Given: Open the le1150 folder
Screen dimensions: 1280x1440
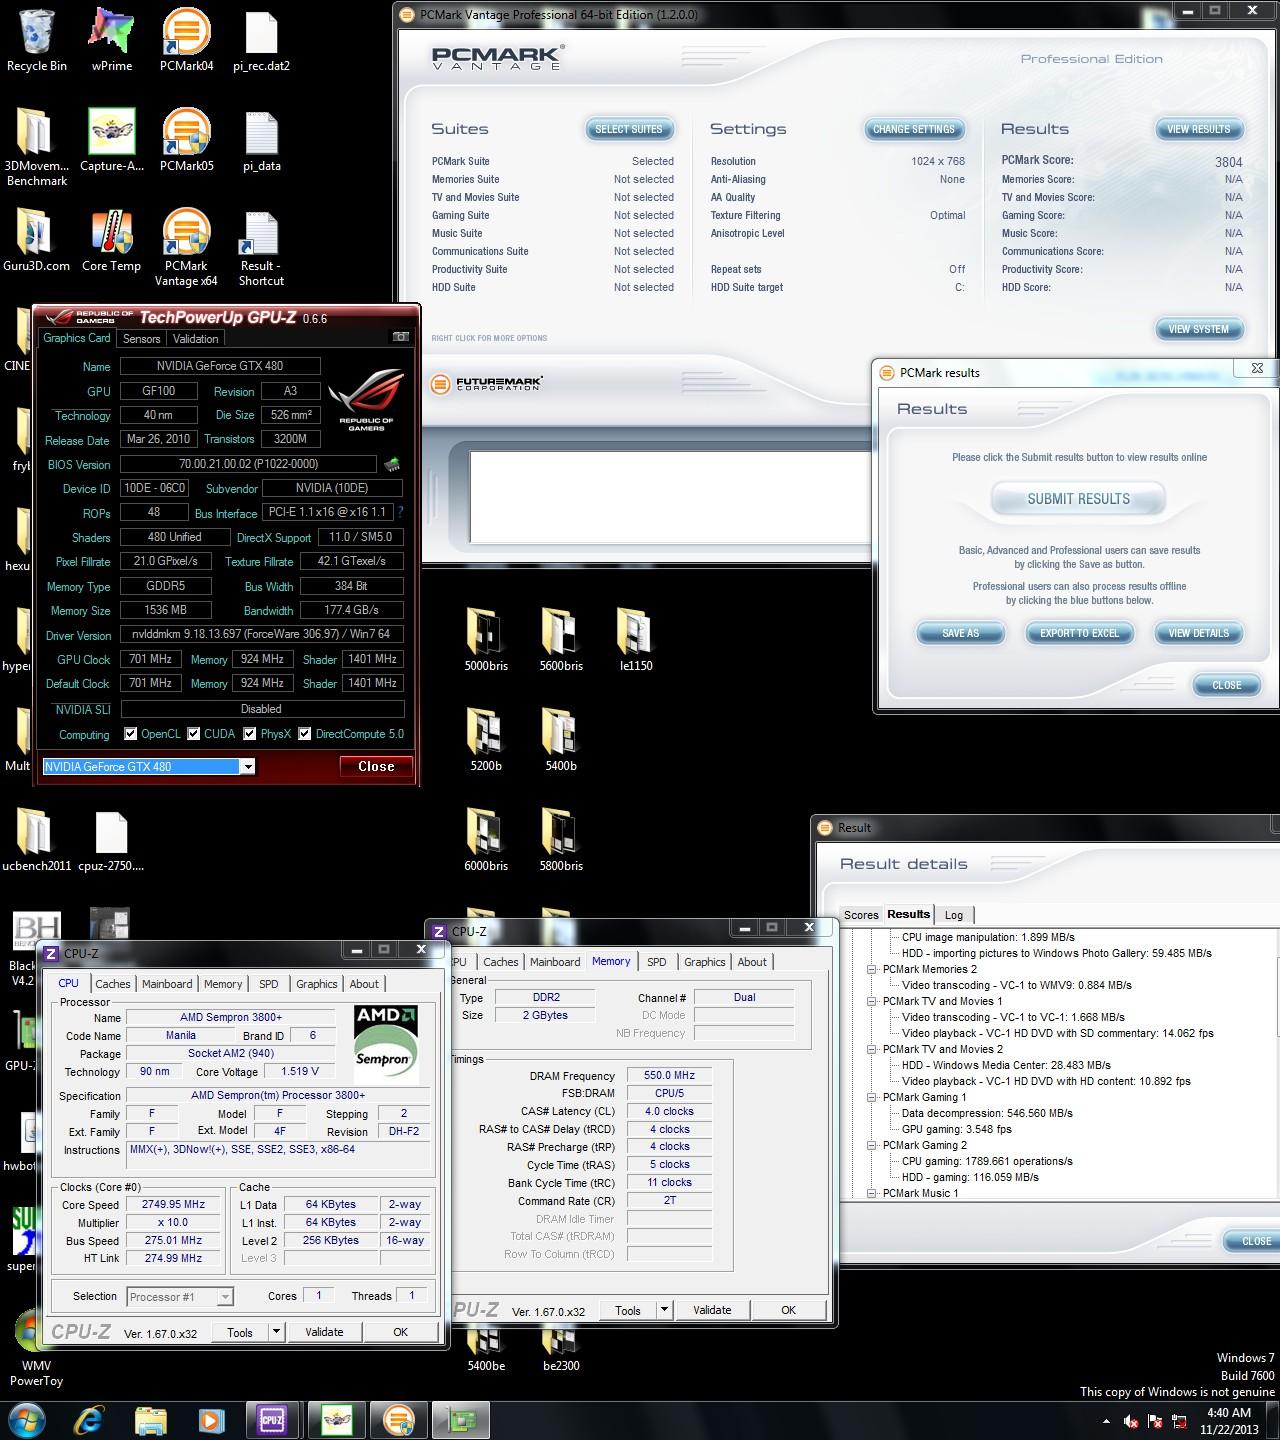Looking at the screenshot, I should (636, 640).
